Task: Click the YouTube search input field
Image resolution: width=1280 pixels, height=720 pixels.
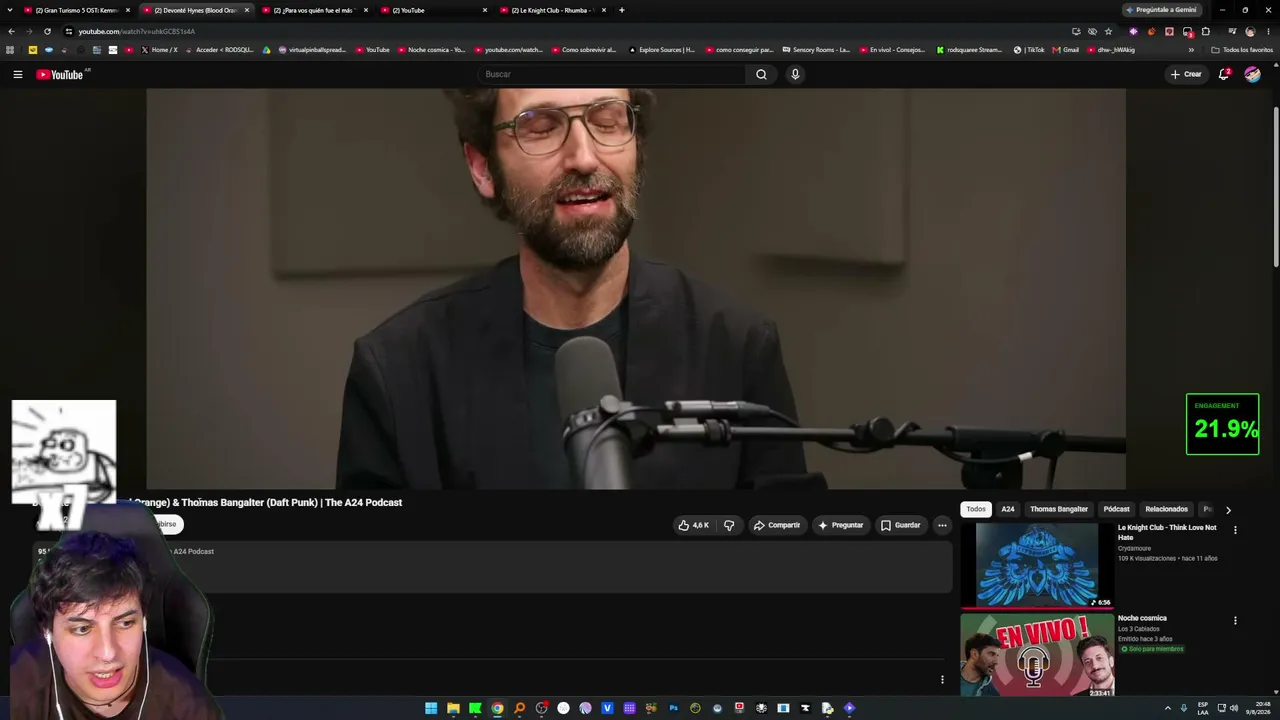Action: [612, 74]
